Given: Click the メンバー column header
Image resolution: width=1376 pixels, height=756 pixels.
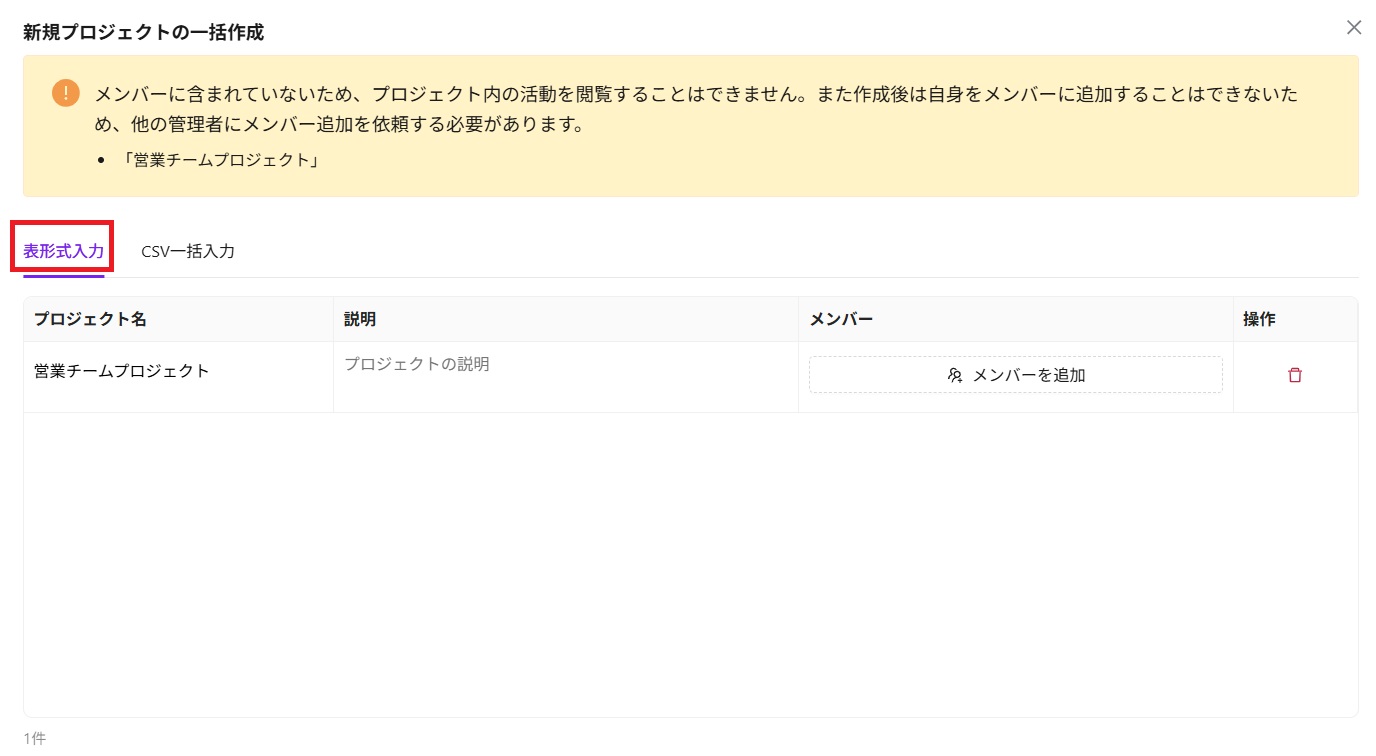Looking at the screenshot, I should pos(1015,320).
